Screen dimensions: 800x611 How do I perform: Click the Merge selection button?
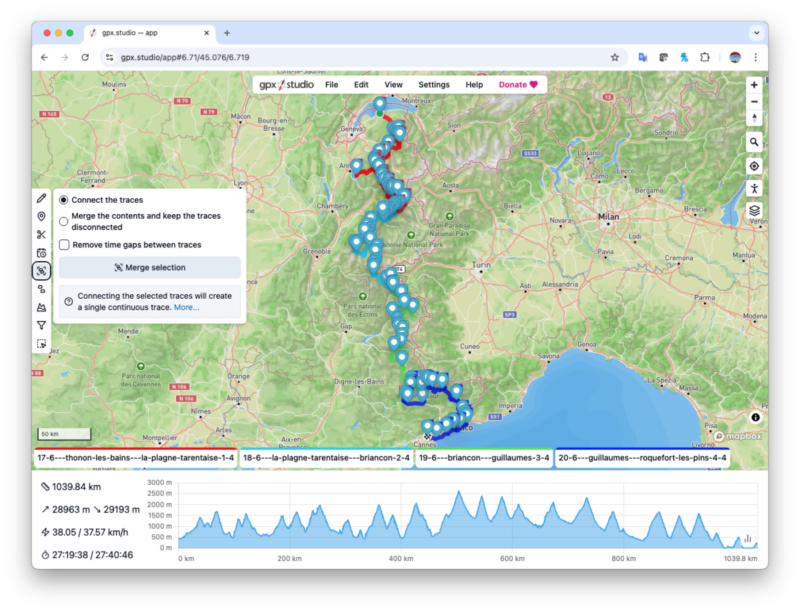[x=150, y=268]
